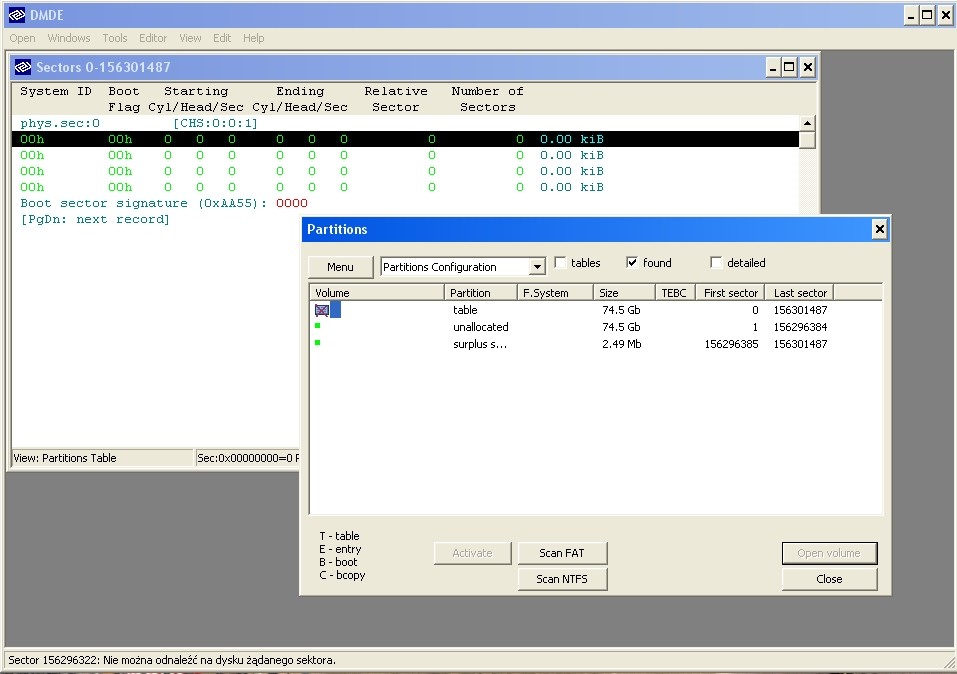The height and width of the screenshot is (674, 957).
Task: Click the '[CHS:0:0:1]' text
Action: [215, 123]
